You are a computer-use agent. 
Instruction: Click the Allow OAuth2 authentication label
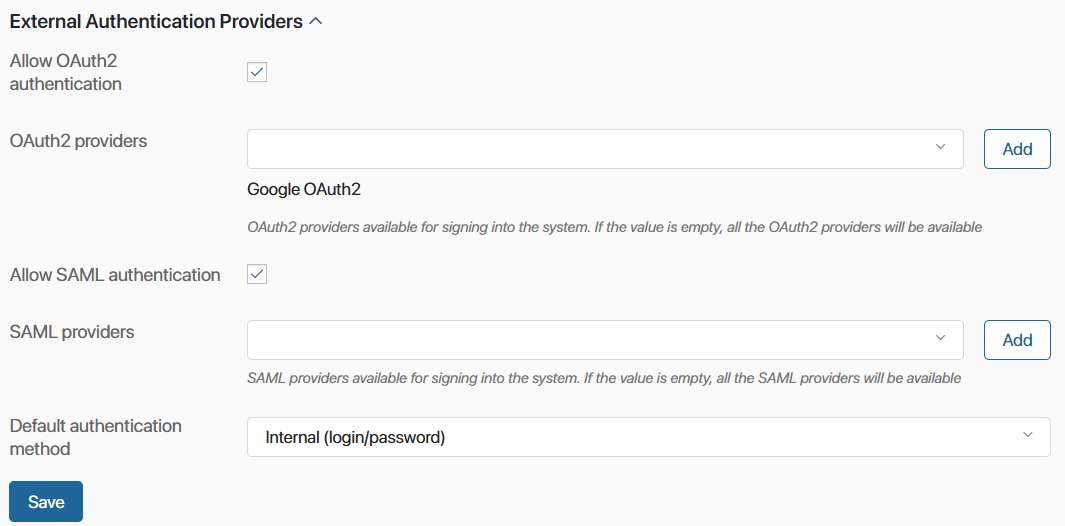pyautogui.click(x=66, y=73)
